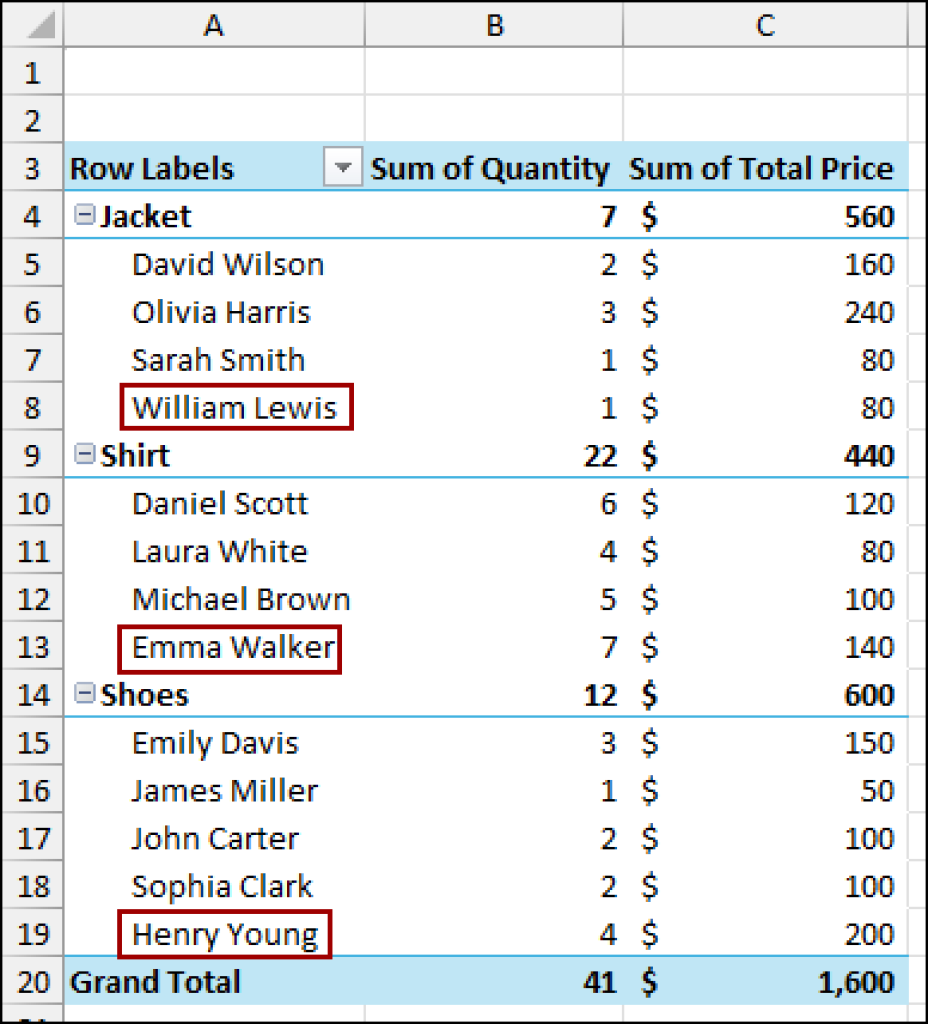Viewport: 928px width, 1024px height.
Task: Click the Select All corner button
Action: (x=33, y=25)
